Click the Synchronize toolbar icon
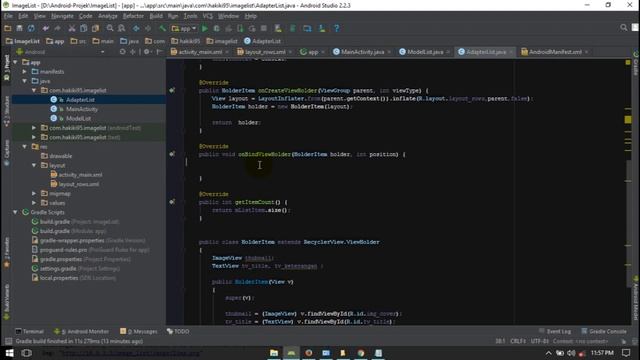640x360 pixels. [31, 28]
